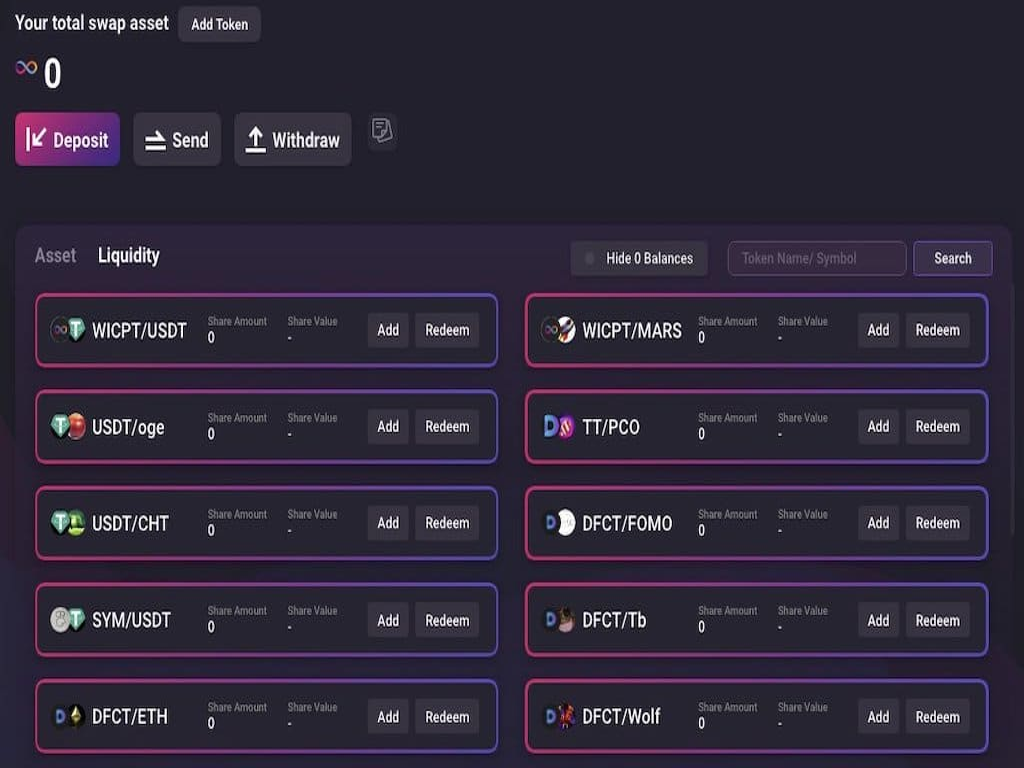Image resolution: width=1024 pixels, height=768 pixels.
Task: Click the infinity symbol beside total balance
Action: [x=26, y=68]
